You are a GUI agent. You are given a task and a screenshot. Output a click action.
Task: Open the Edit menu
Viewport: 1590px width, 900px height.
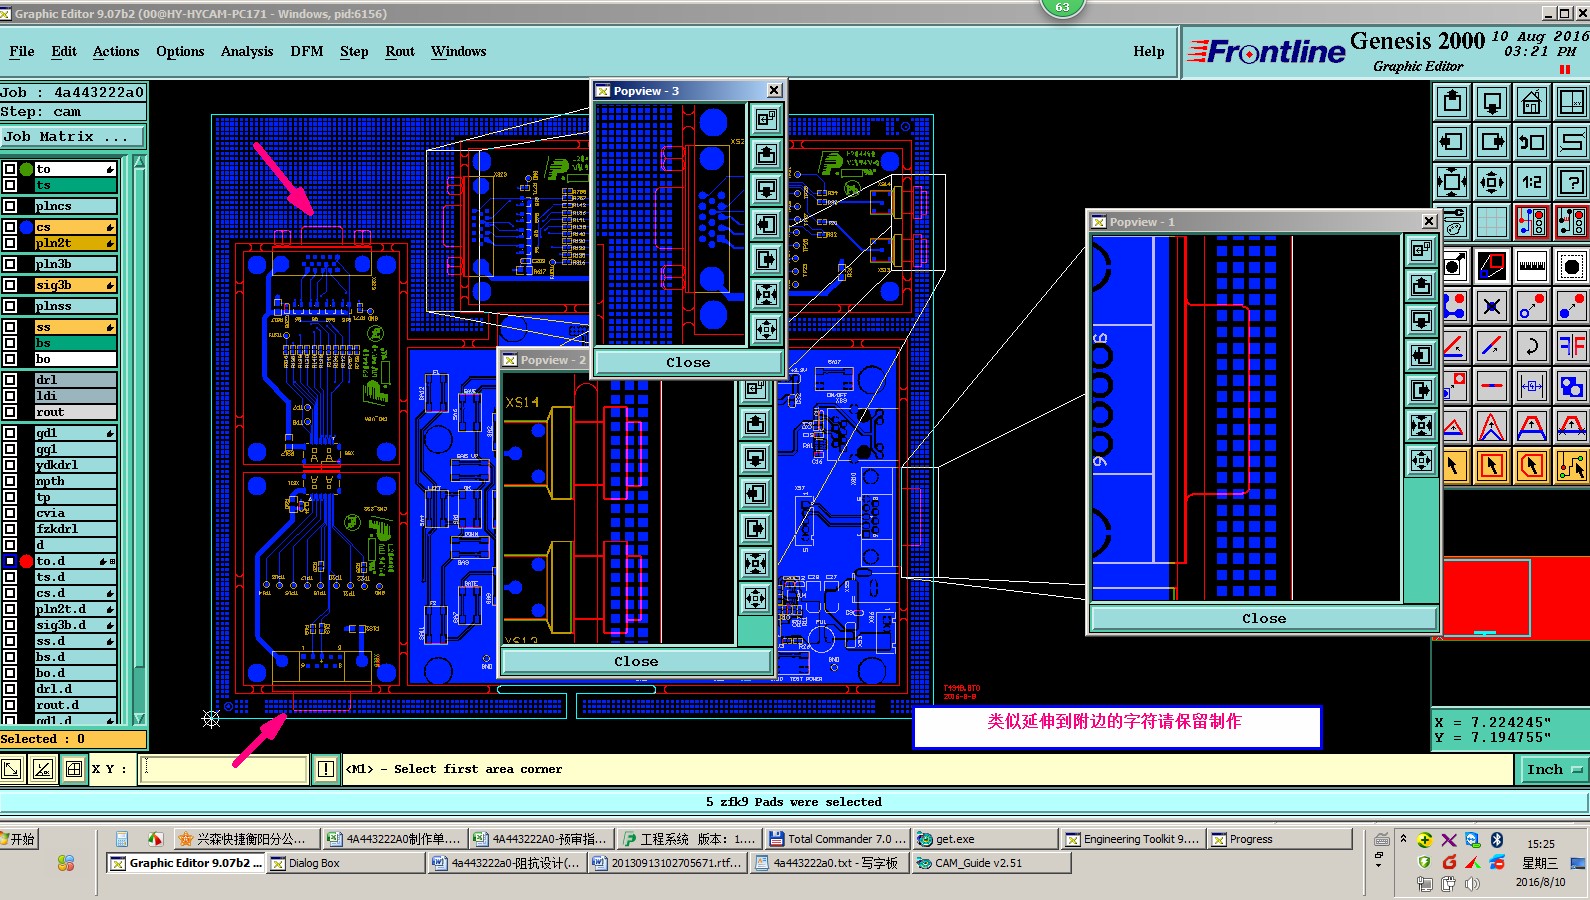coord(64,52)
